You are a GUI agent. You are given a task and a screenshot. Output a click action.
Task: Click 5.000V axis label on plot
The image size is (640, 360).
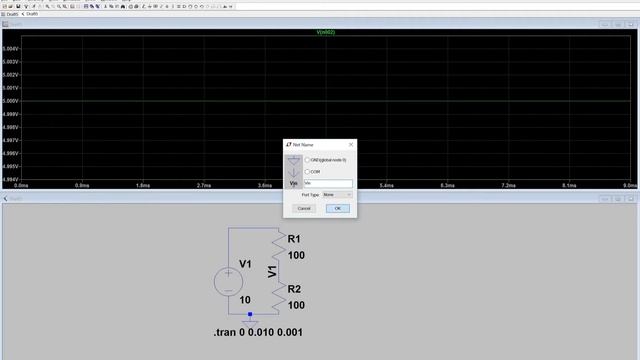click(10, 101)
